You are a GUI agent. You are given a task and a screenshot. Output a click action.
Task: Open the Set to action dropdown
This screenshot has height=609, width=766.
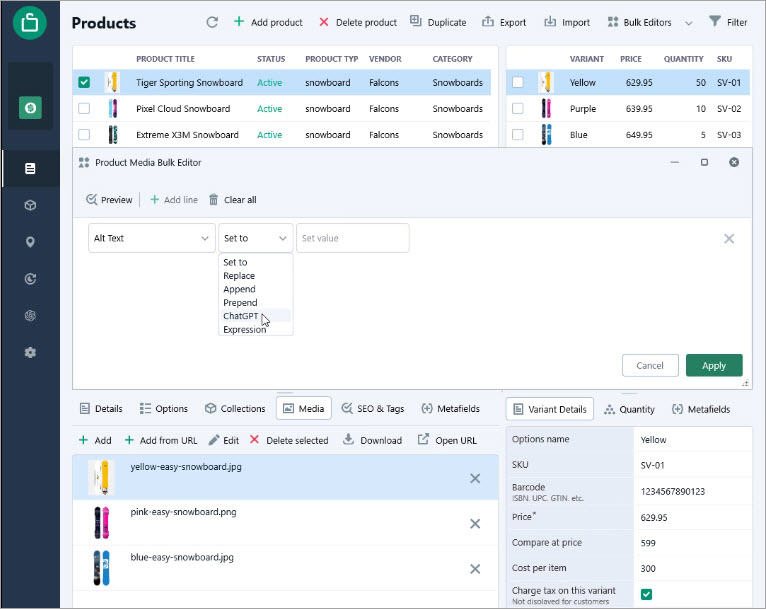point(255,238)
